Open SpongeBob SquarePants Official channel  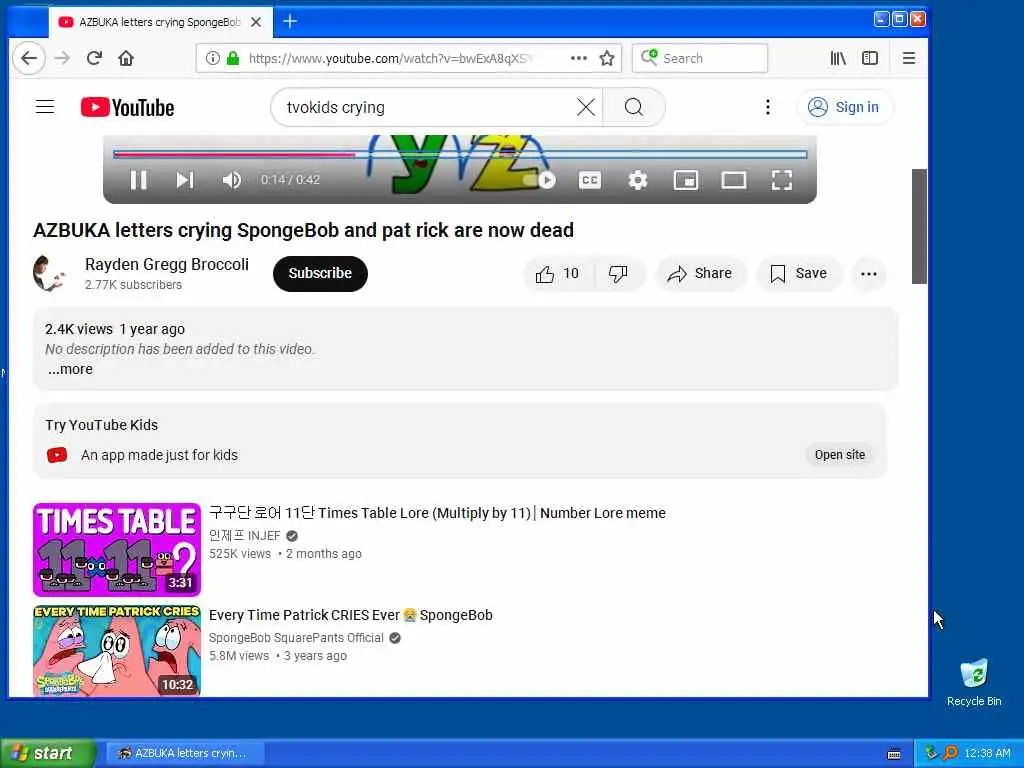[296, 637]
